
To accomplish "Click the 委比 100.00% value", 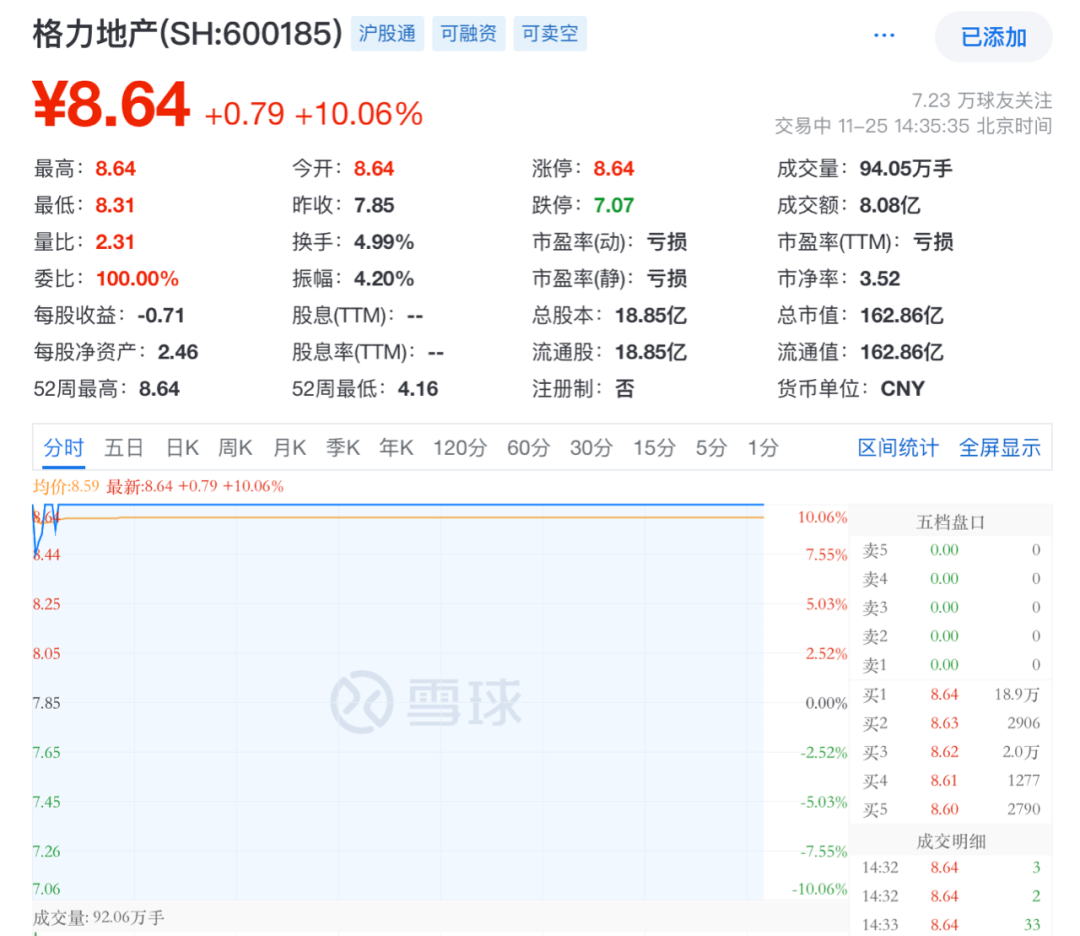I will [137, 278].
